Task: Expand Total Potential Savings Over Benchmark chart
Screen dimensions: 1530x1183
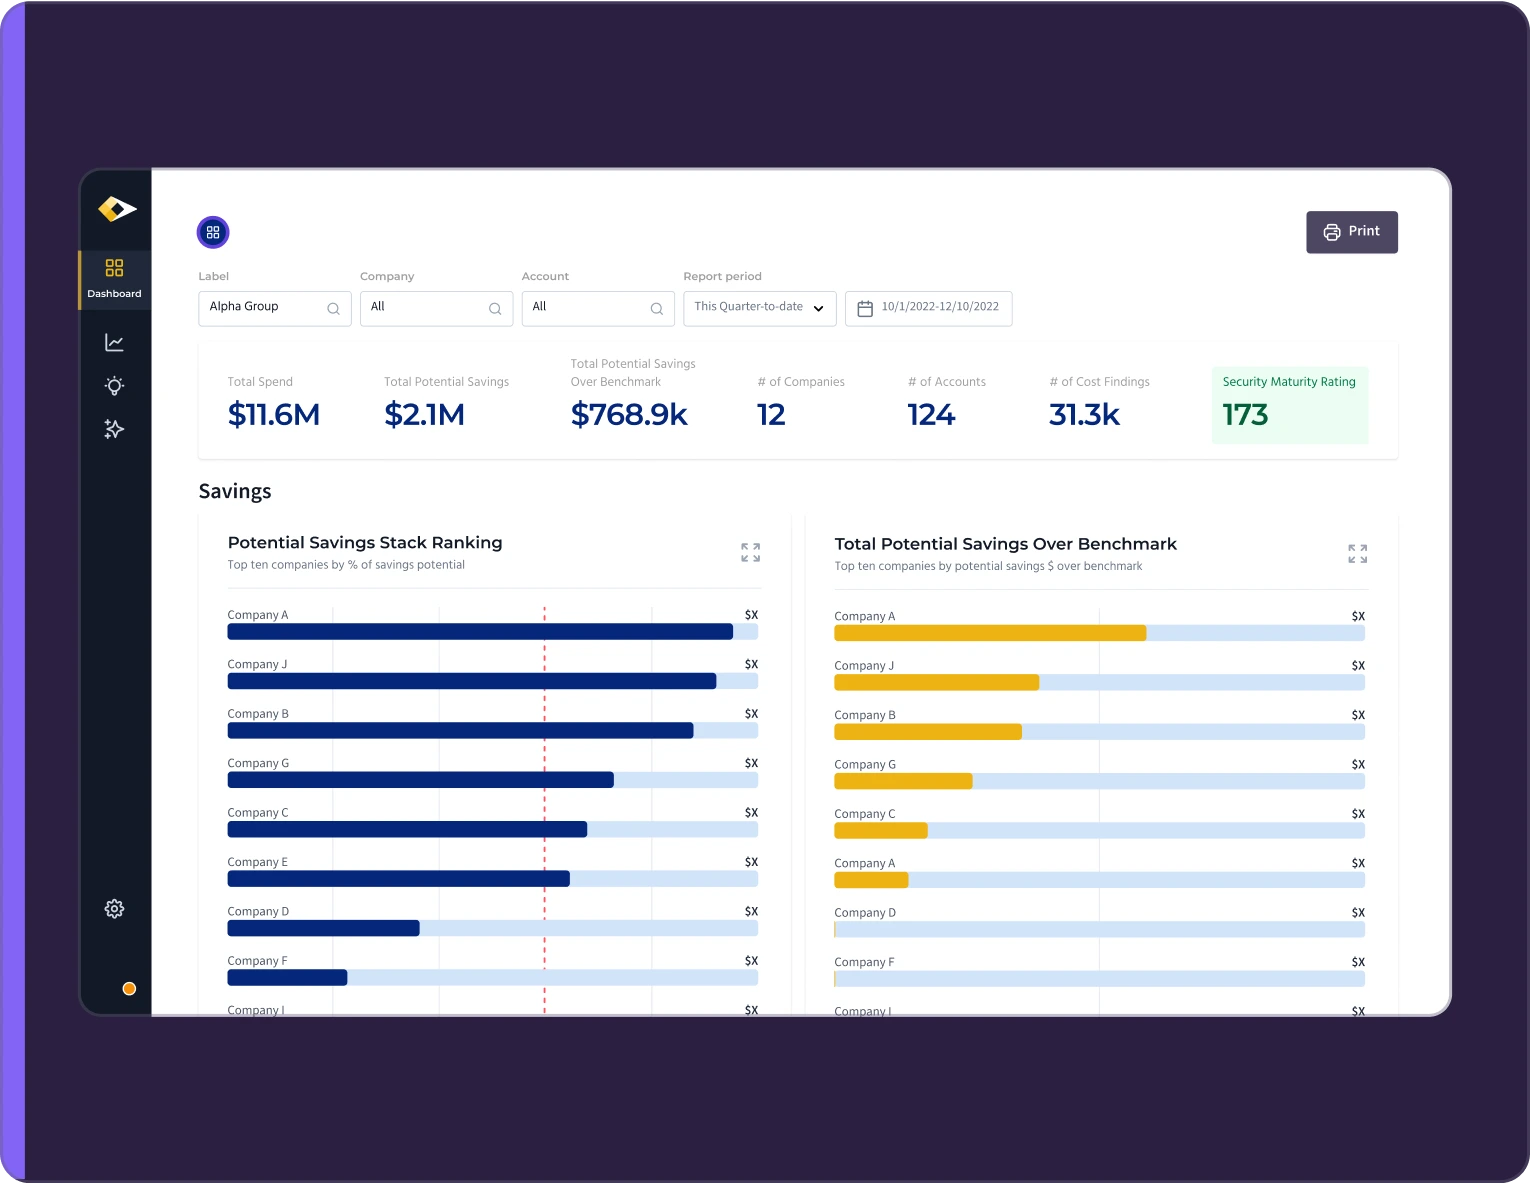Action: pos(1357,553)
